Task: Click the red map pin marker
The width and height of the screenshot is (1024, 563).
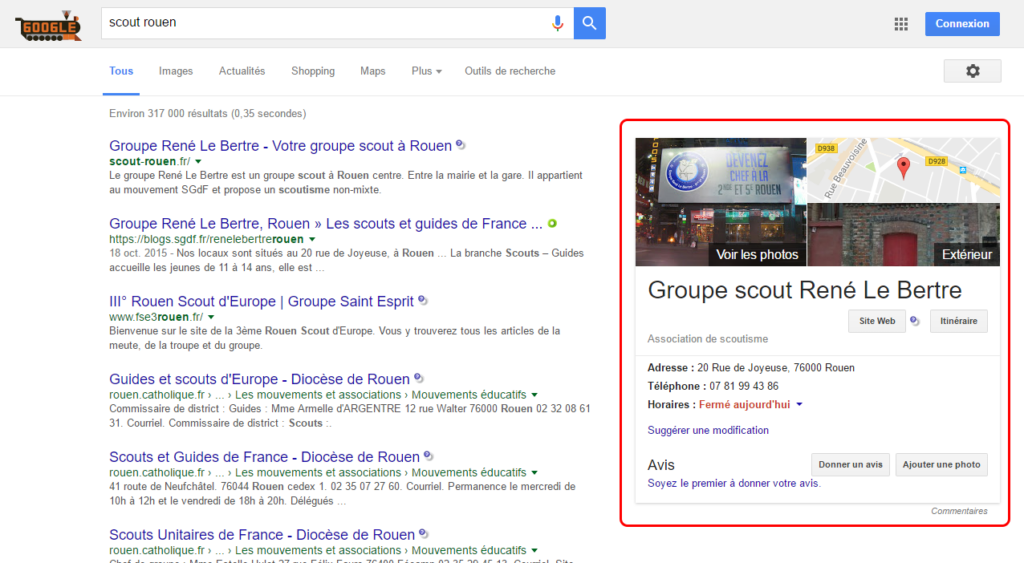Action: coord(903,167)
